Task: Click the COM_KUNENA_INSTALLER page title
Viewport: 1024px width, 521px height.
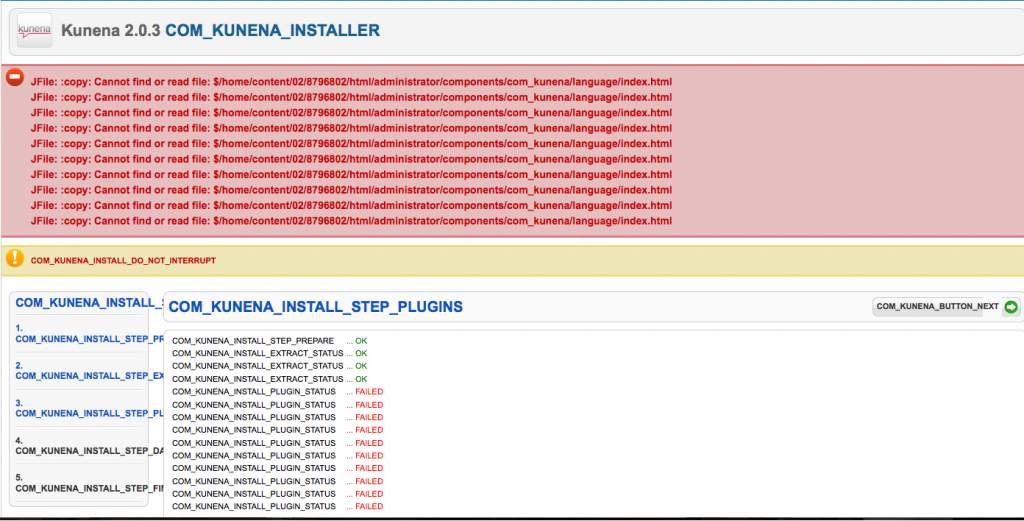Action: pos(272,31)
